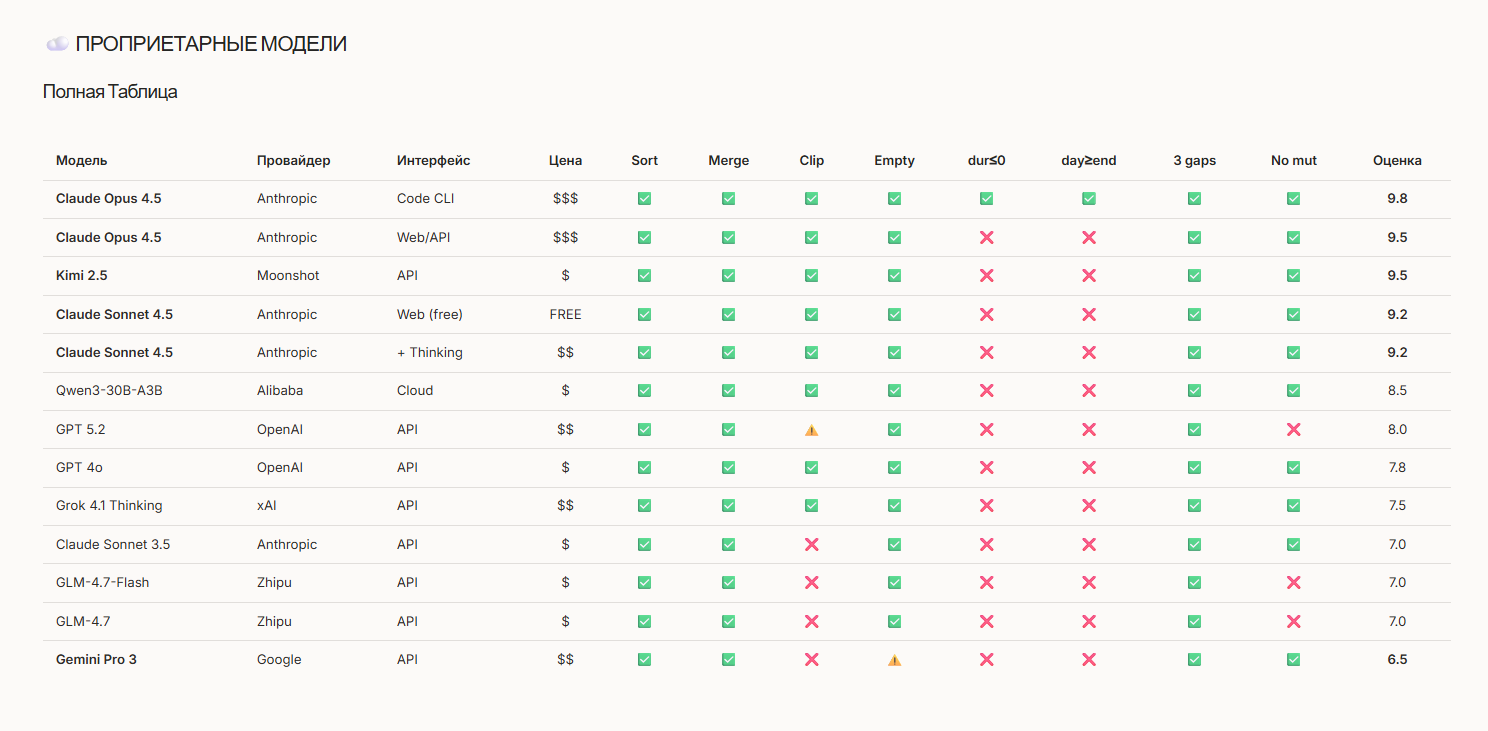Click the Empty warning icon for Gemini Pro 3

894,660
